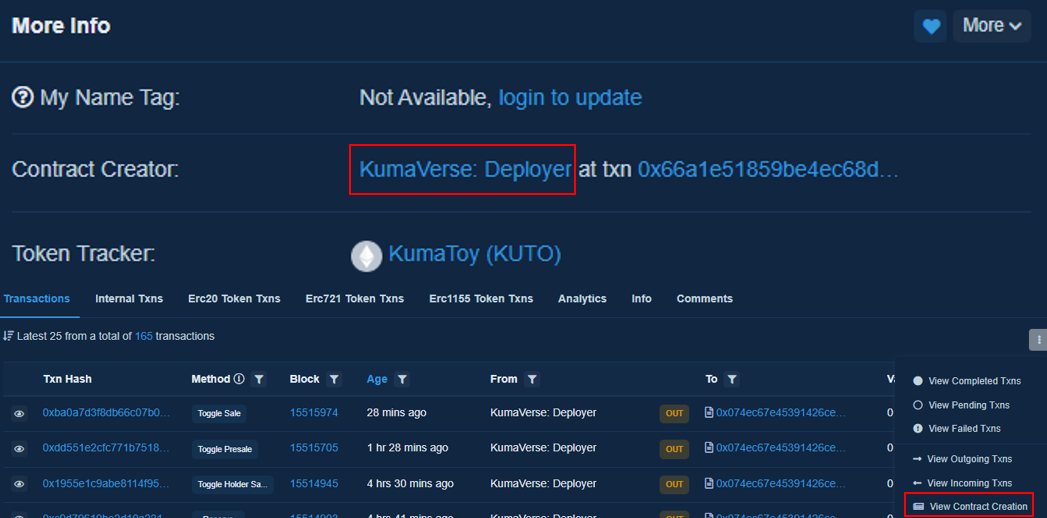Preview the 0xba0a7d3f8db66c07b0 transaction via eye icon

19,414
